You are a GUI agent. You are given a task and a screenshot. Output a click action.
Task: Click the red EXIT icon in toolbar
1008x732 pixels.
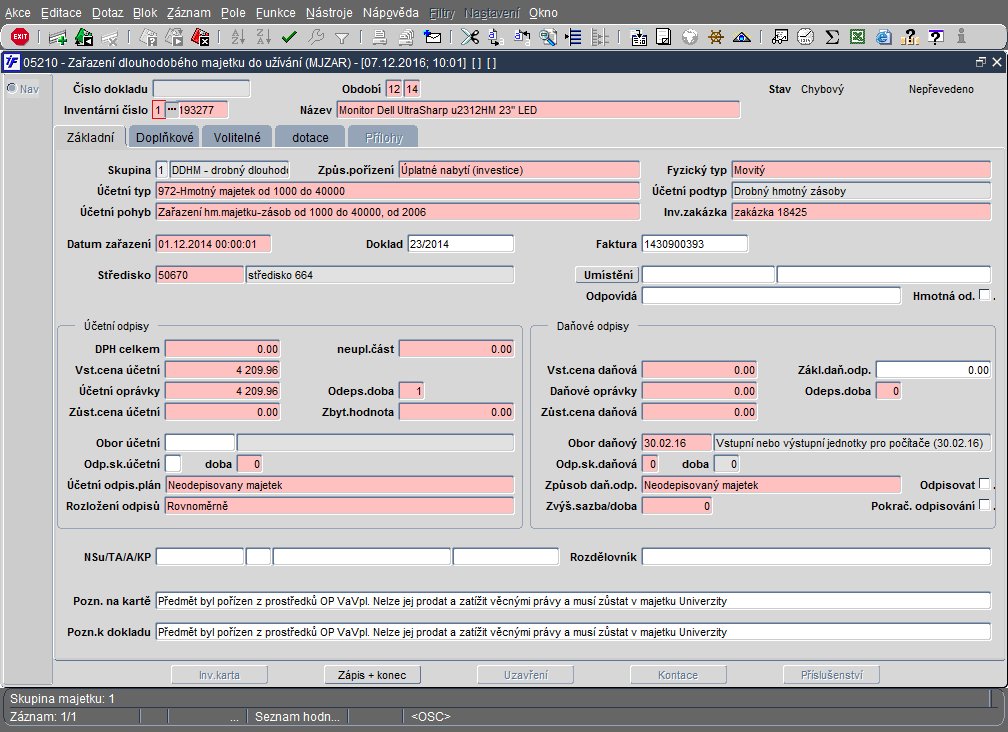click(x=19, y=37)
